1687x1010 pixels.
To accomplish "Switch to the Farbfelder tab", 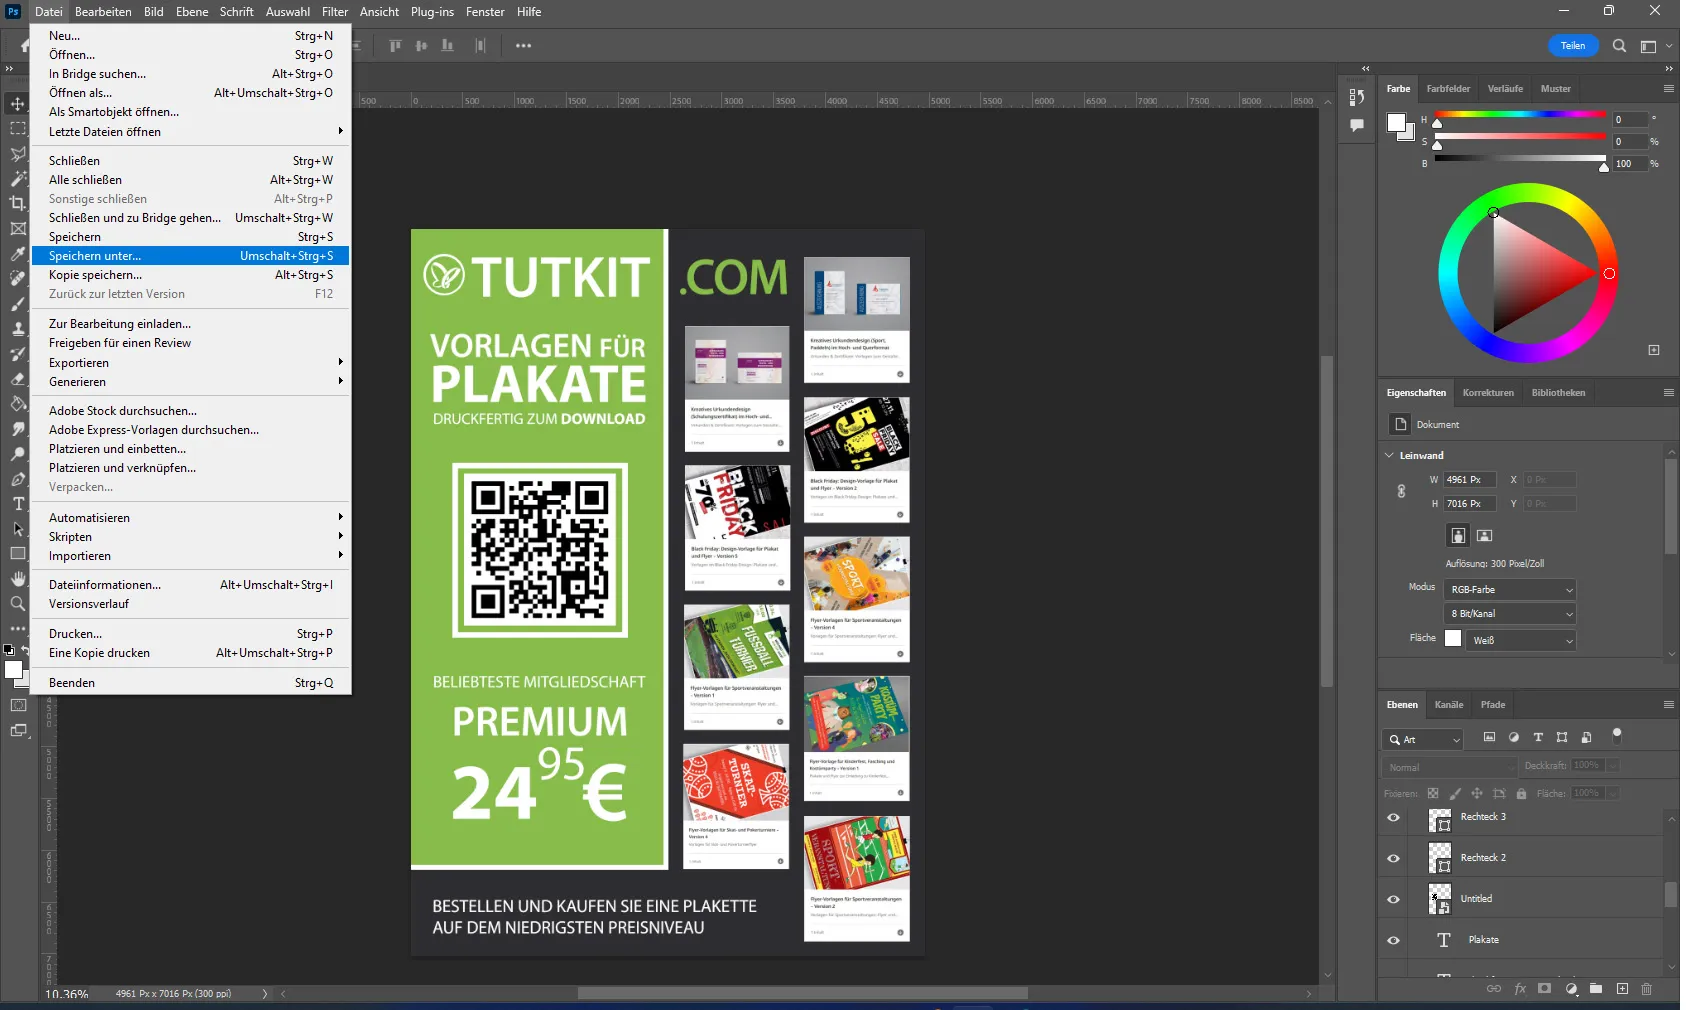I will 1448,89.
